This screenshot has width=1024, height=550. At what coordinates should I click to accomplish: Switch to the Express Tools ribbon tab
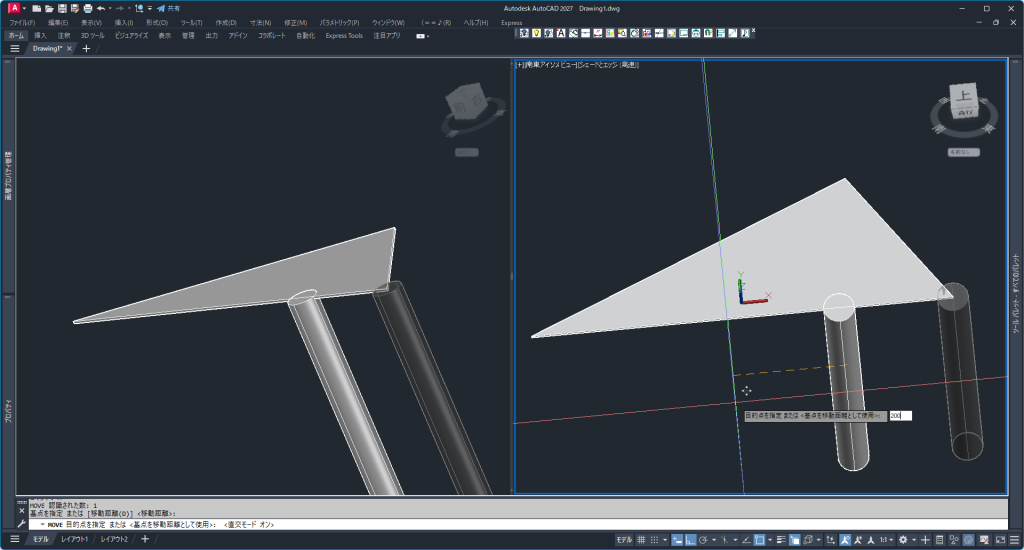(344, 35)
